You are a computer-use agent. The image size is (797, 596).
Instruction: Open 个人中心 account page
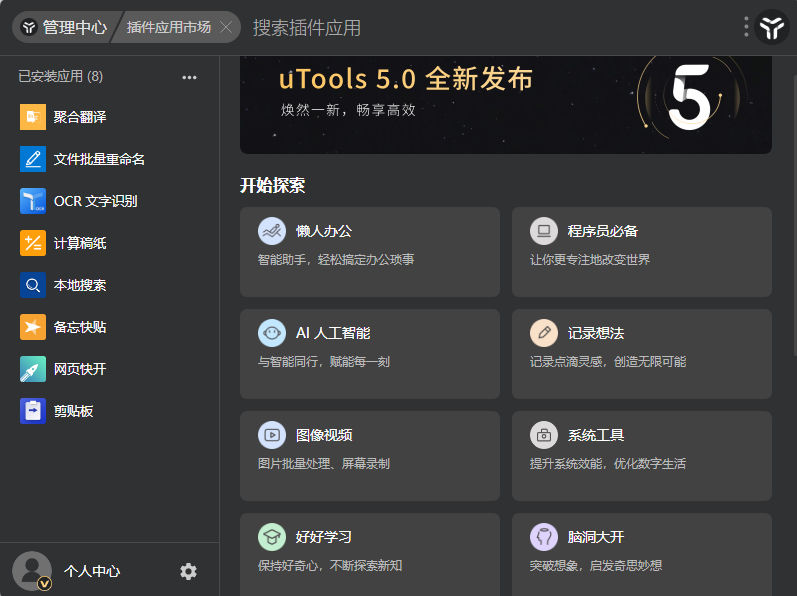click(92, 572)
